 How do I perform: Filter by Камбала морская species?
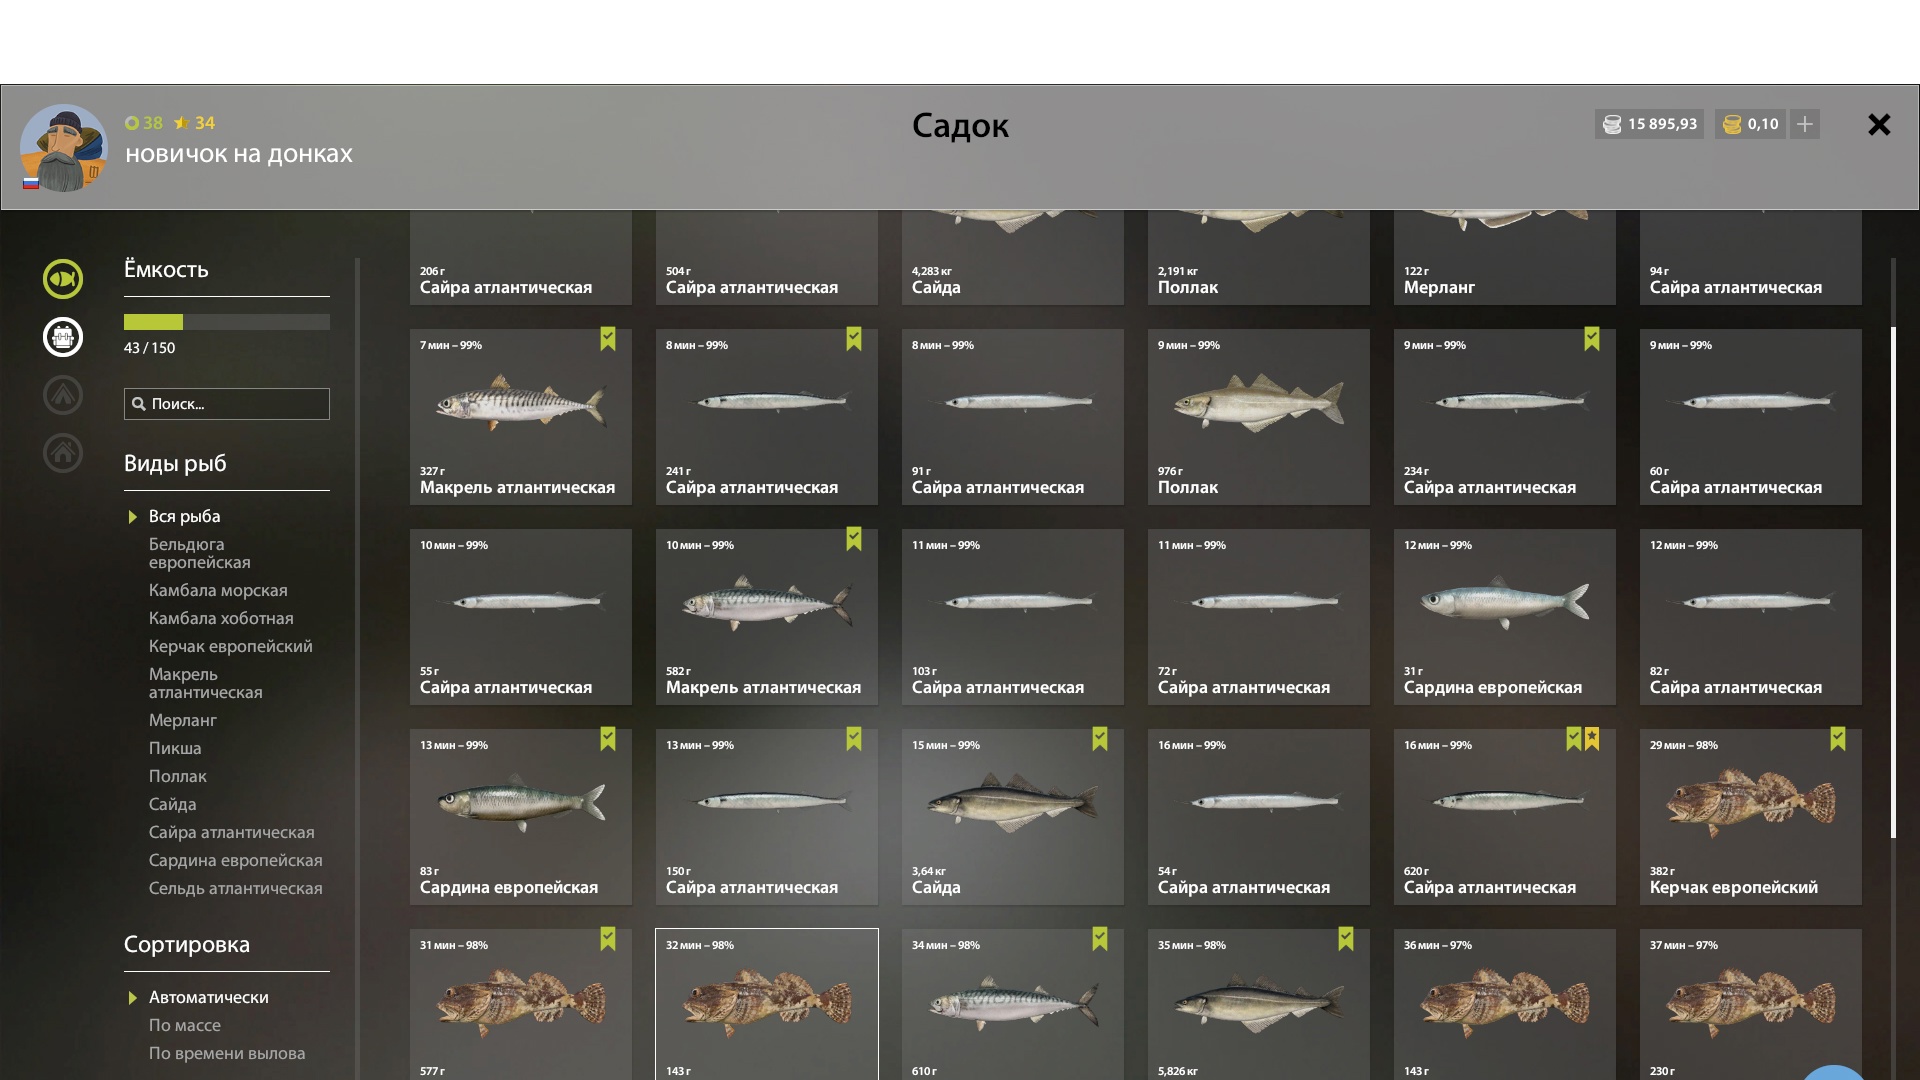pos(218,590)
